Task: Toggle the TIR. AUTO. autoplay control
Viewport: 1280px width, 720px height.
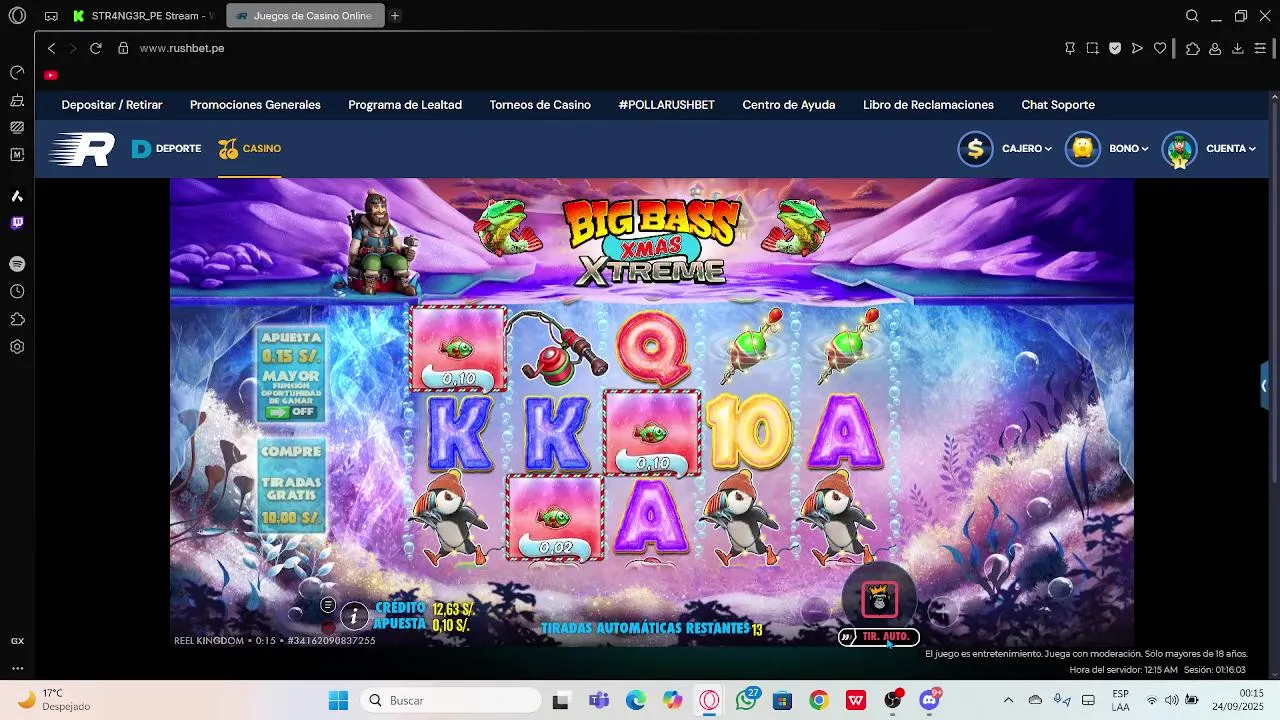Action: coord(879,637)
